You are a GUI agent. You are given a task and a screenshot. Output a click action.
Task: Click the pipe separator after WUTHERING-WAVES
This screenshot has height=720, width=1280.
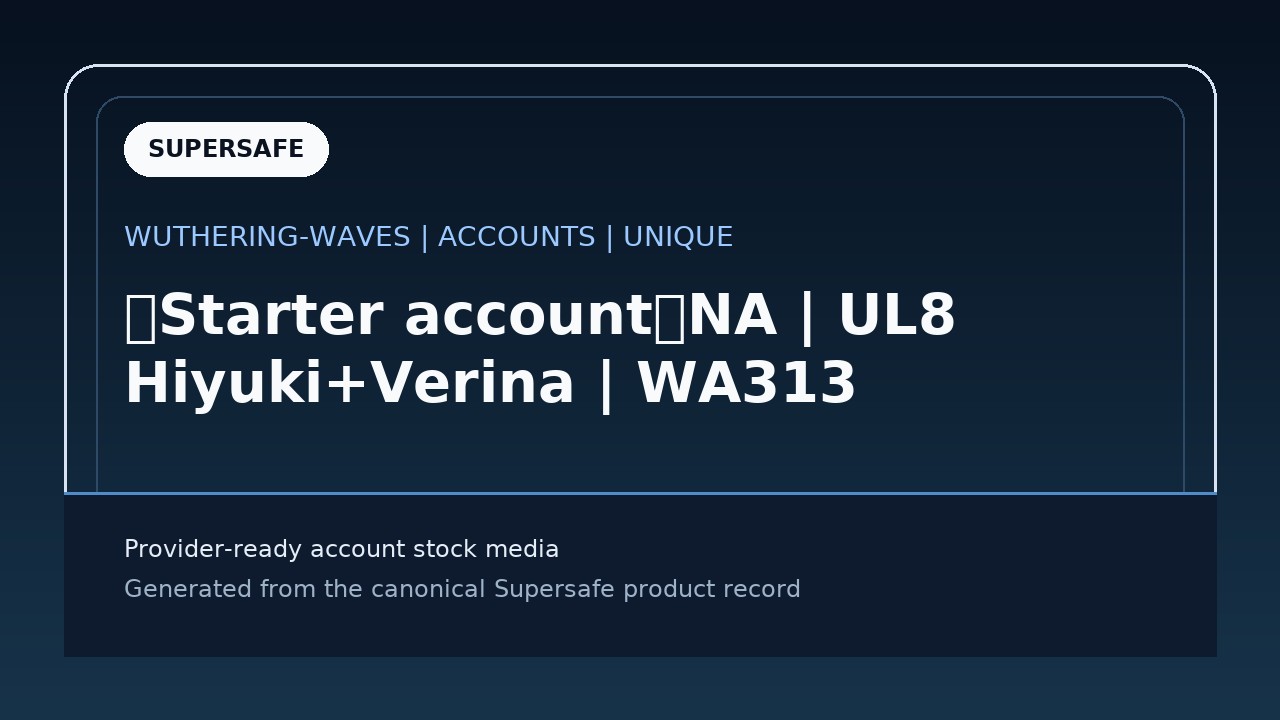pyautogui.click(x=424, y=237)
